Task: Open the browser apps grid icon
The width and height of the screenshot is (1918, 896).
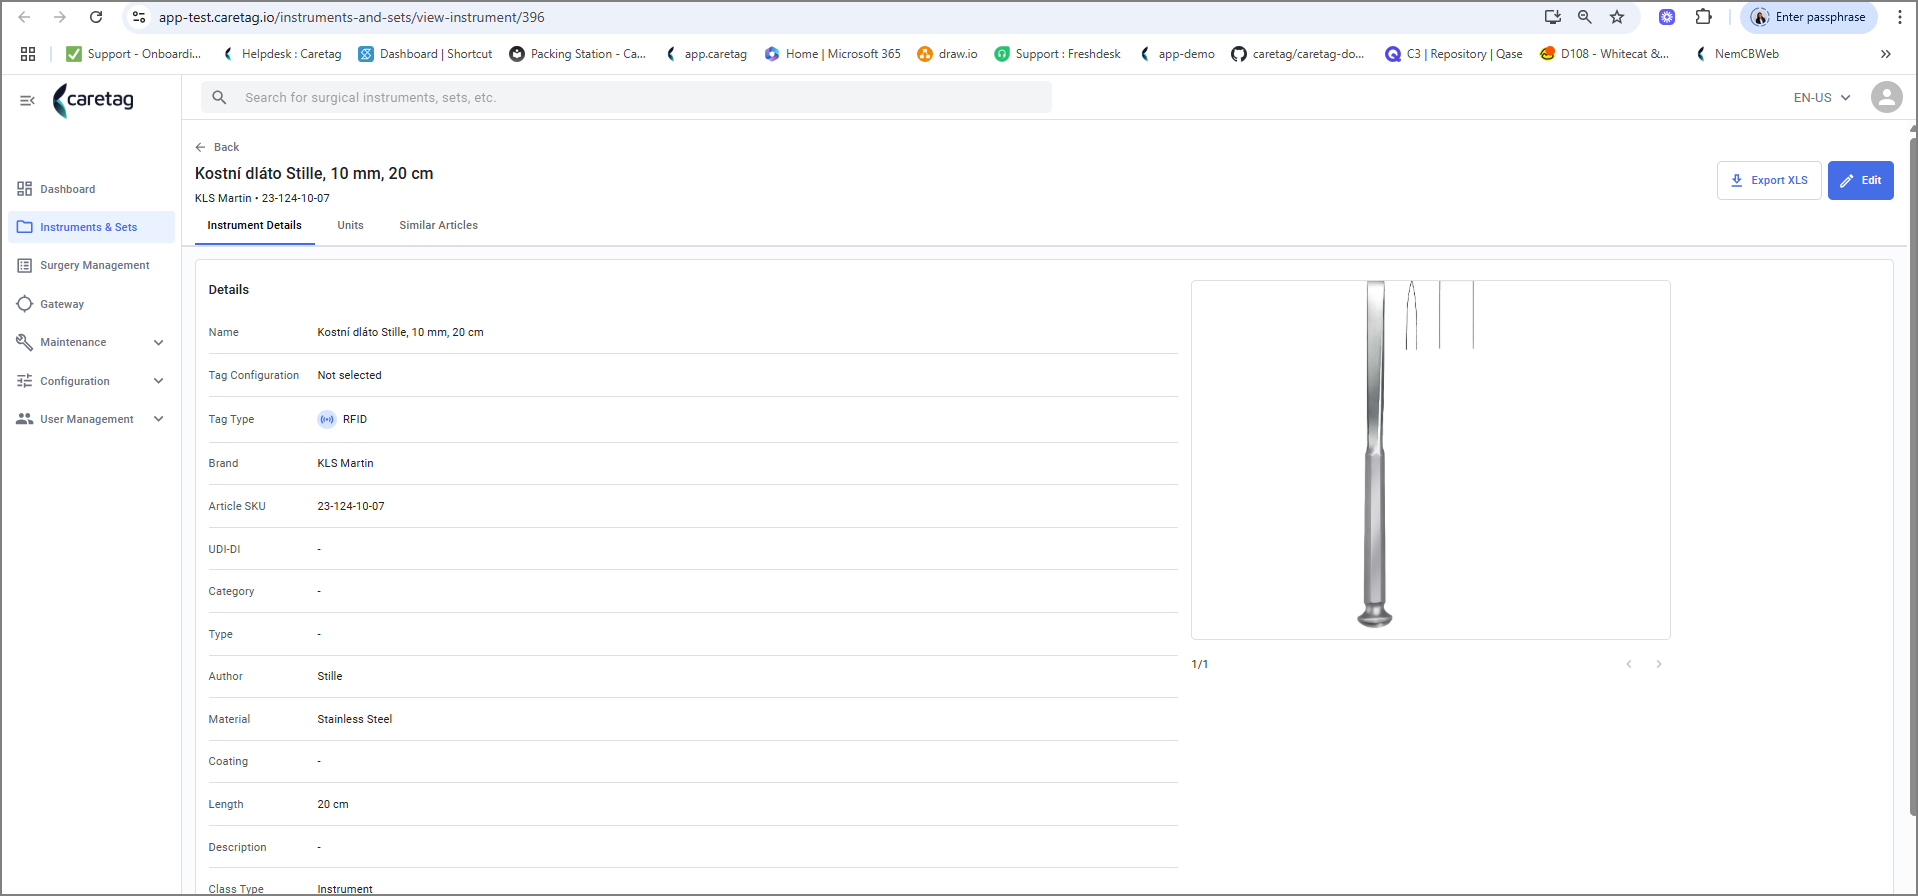Action: 28,54
